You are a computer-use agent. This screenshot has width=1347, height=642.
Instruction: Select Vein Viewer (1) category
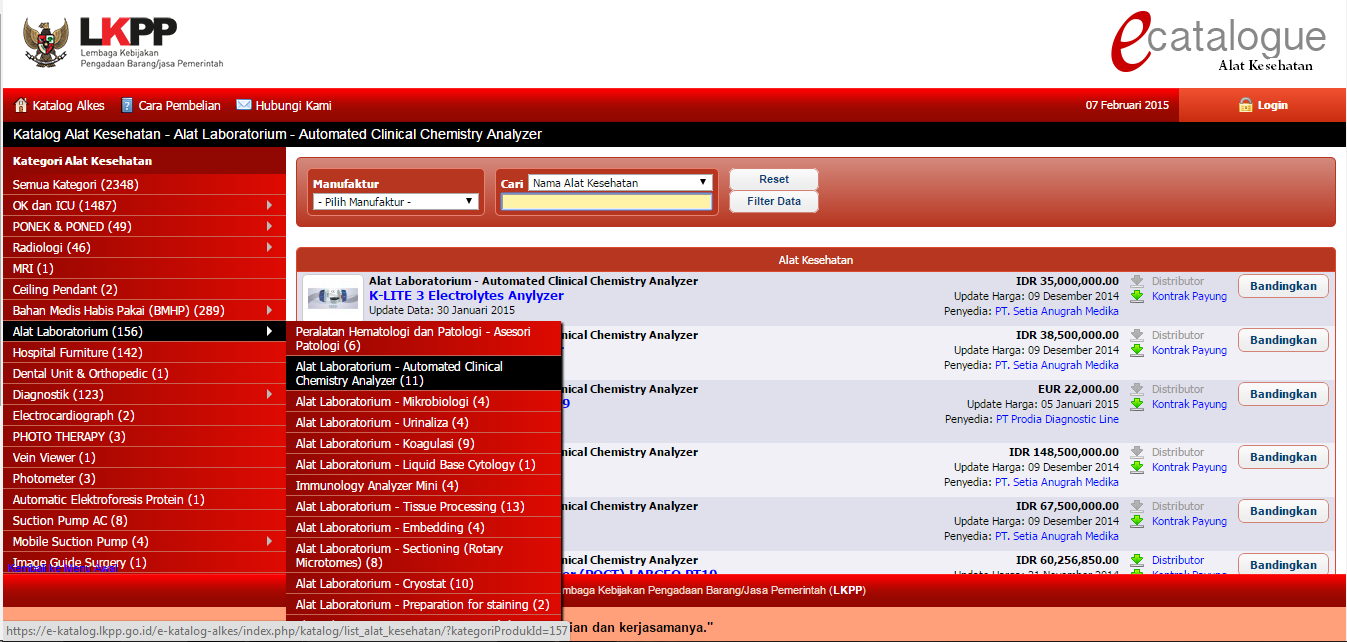[144, 457]
